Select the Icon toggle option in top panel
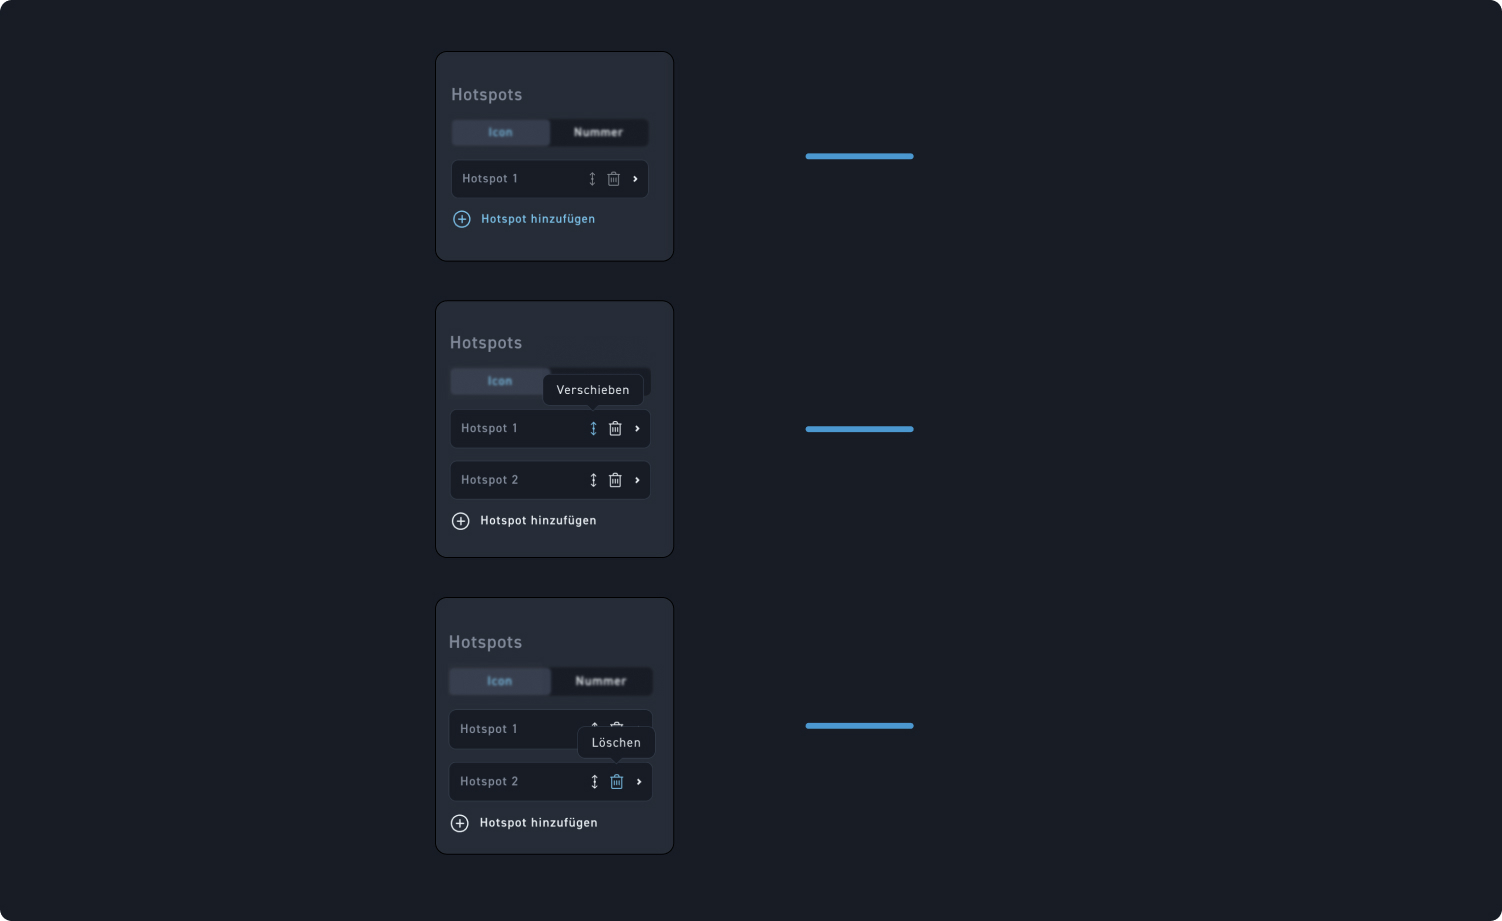Screen dimensions: 1502x921 pos(500,132)
